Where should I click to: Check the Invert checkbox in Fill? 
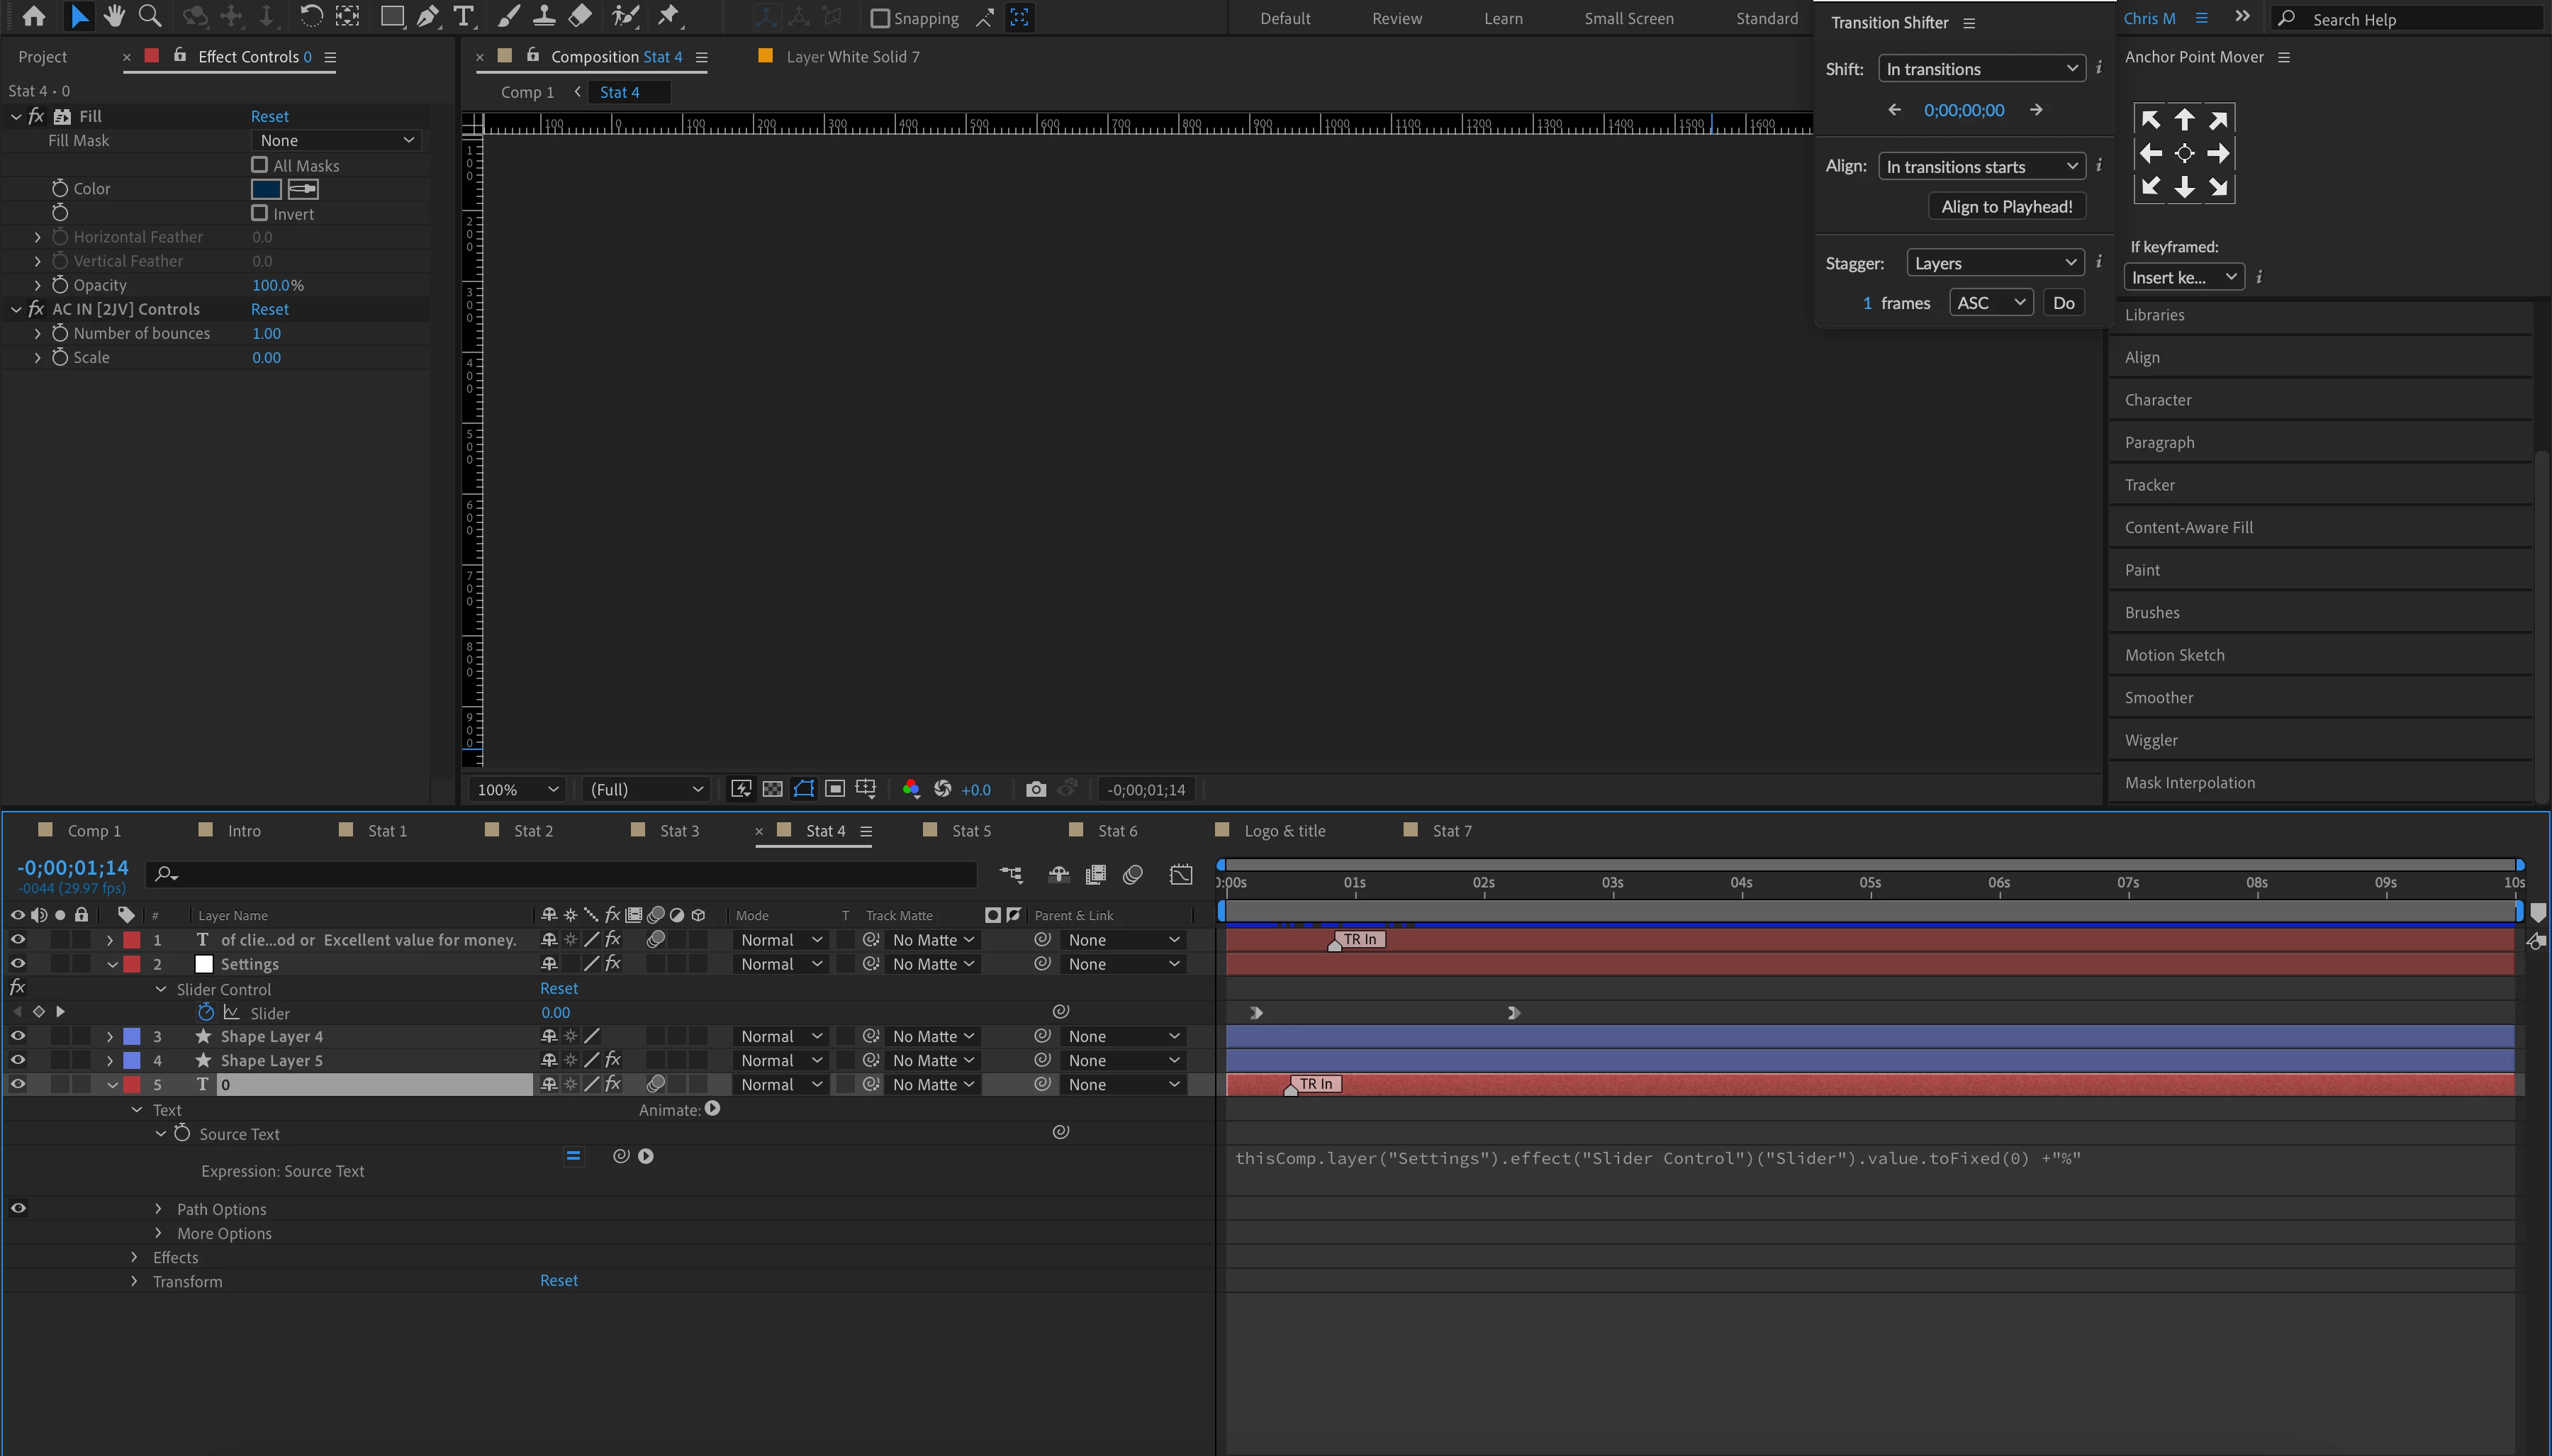pos(260,213)
